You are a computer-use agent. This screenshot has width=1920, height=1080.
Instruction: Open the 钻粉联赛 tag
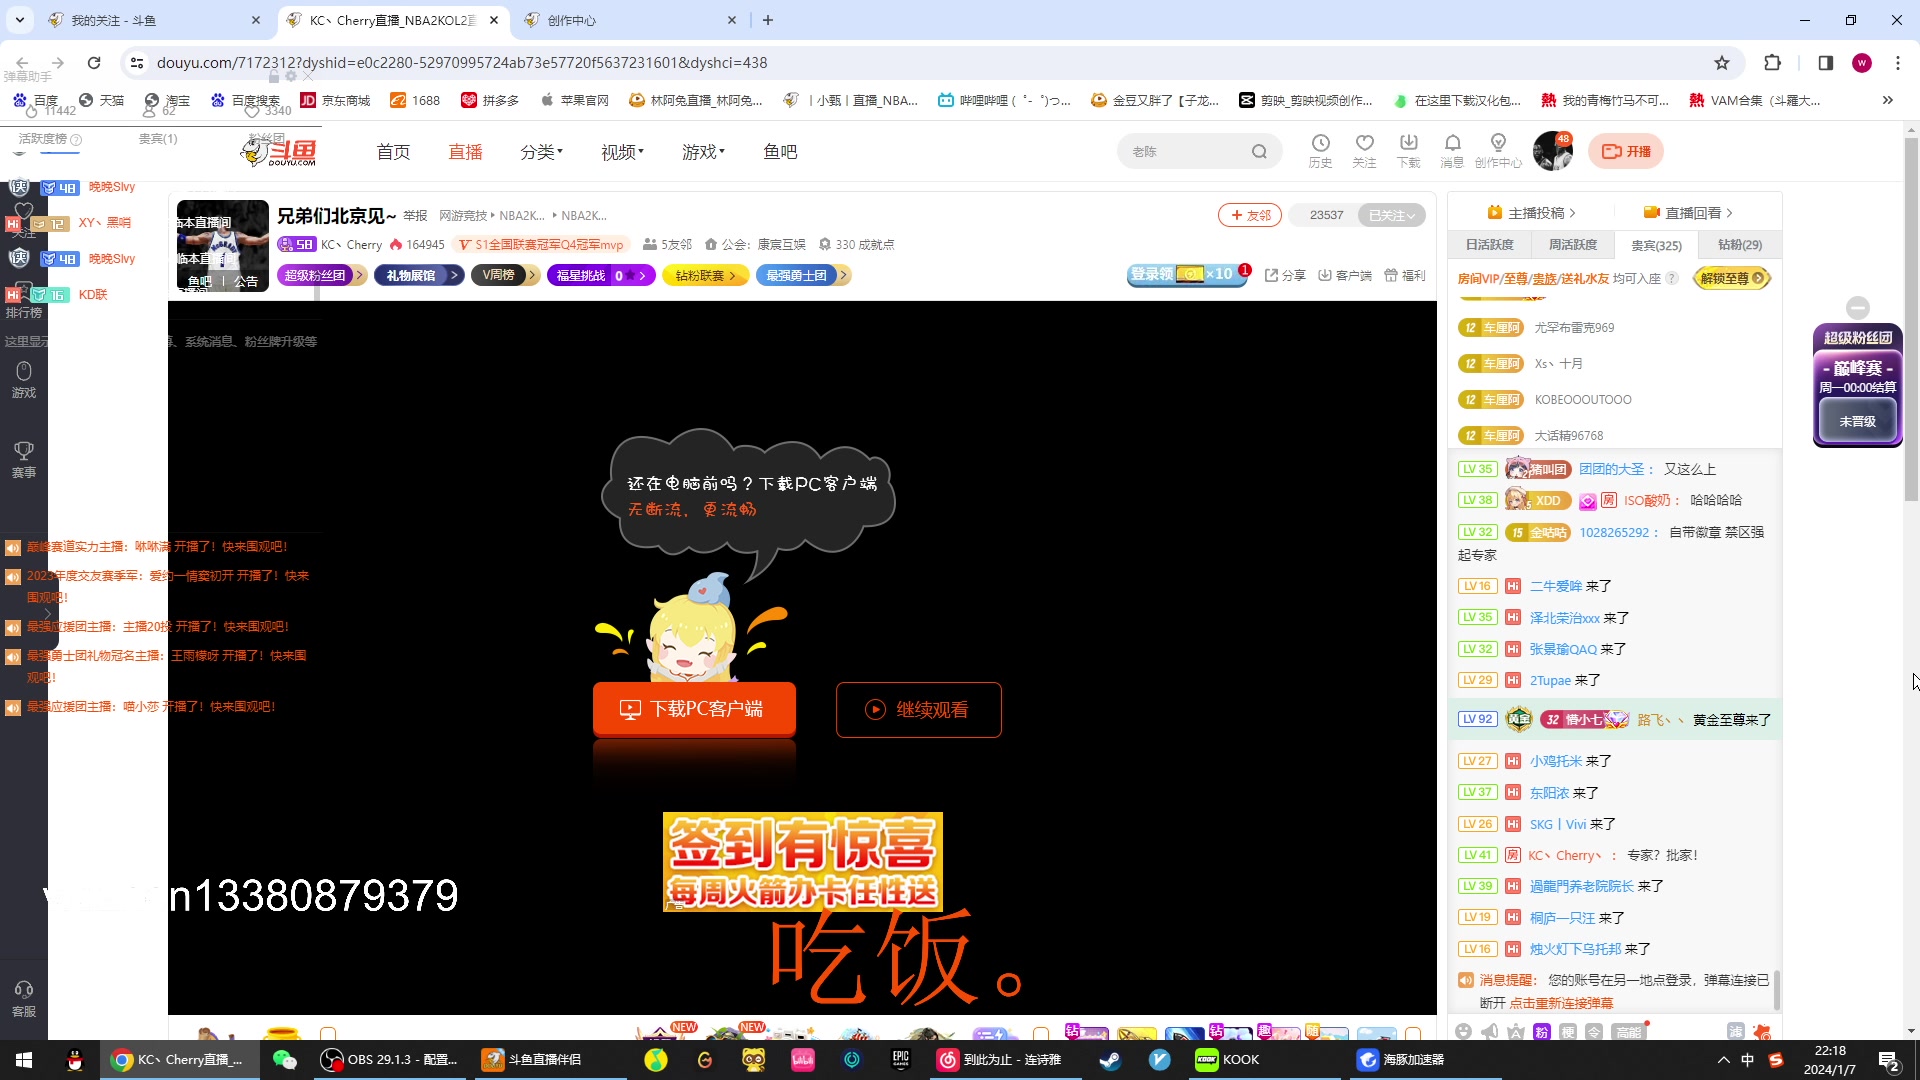[705, 275]
